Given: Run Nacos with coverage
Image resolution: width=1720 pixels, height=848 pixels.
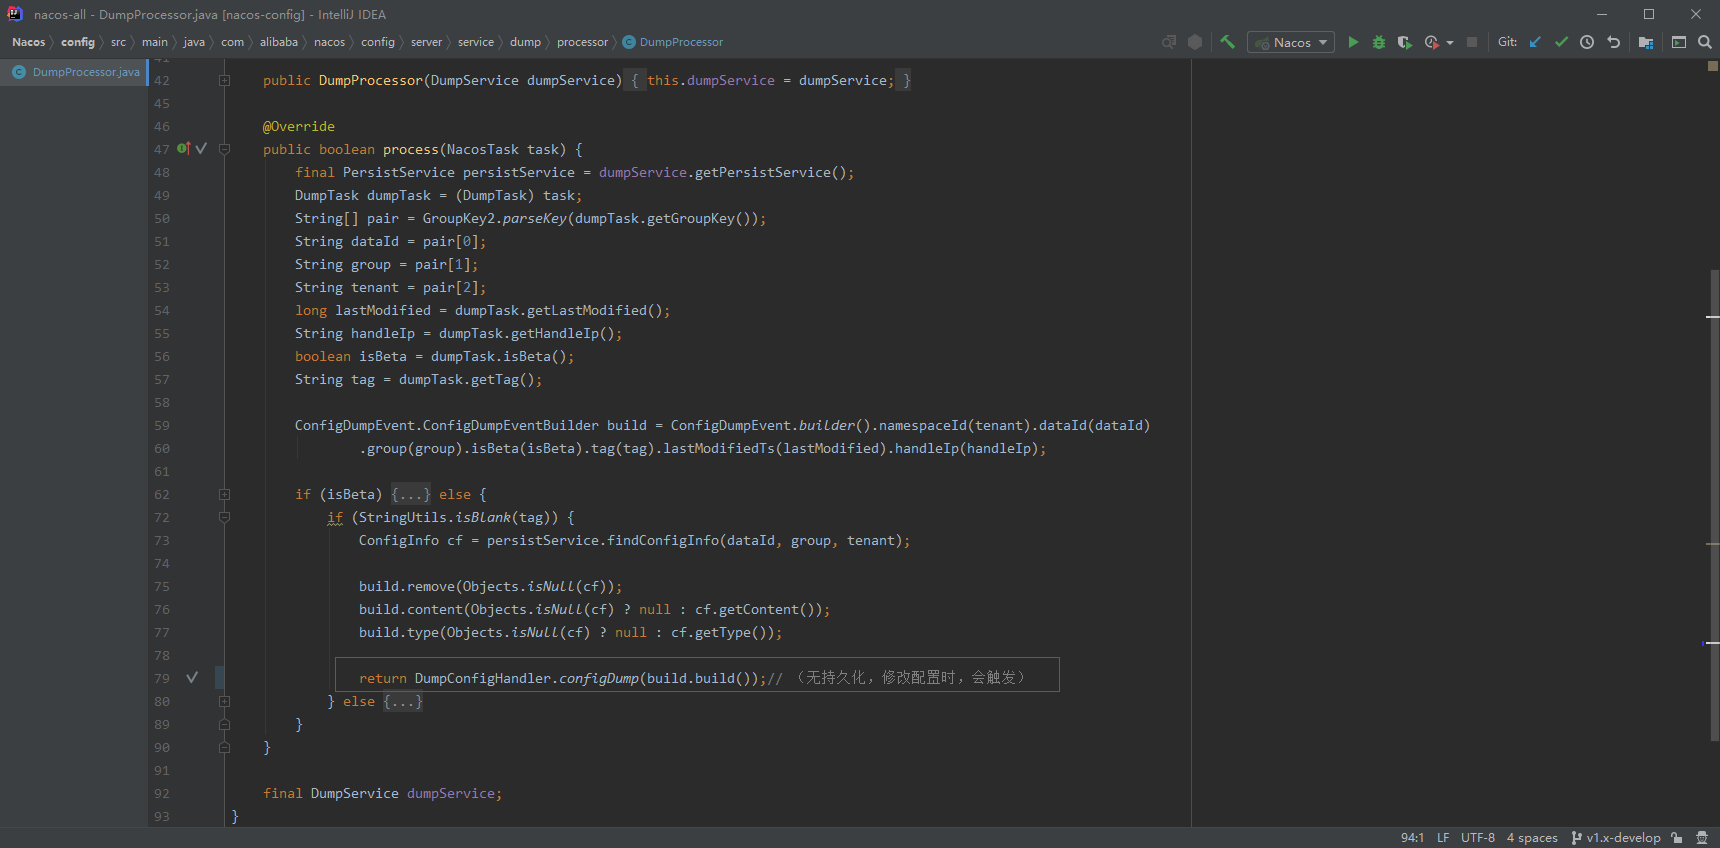Looking at the screenshot, I should pos(1405,42).
